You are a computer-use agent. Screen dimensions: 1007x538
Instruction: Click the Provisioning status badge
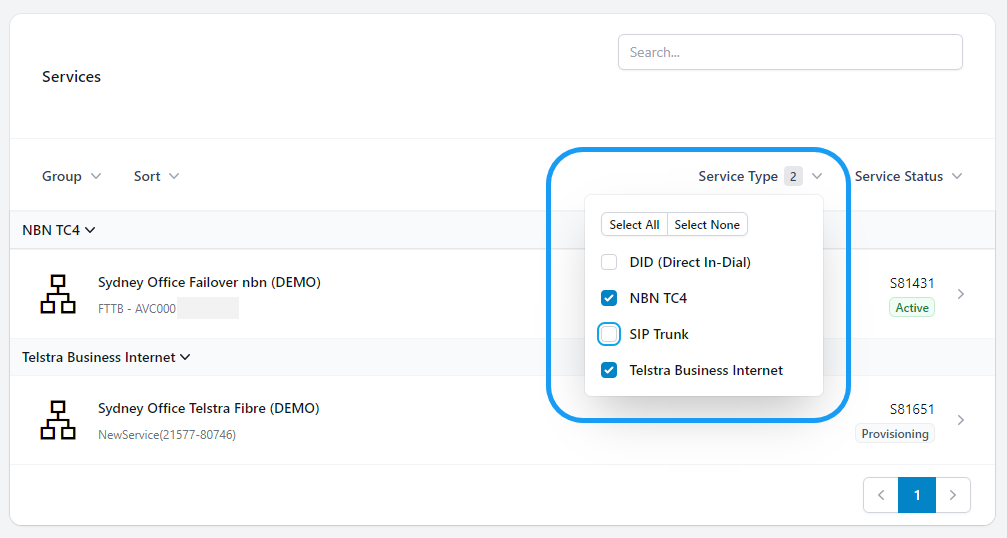[895, 434]
